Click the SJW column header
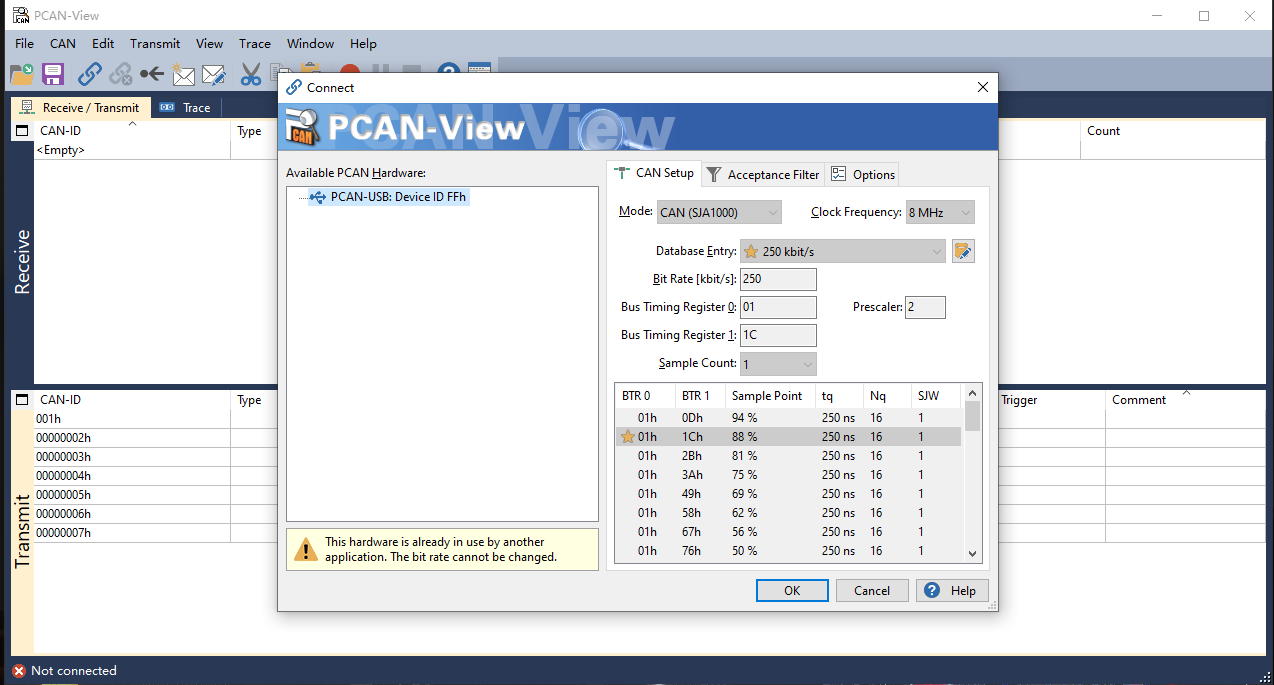The width and height of the screenshot is (1274, 685). tap(936, 396)
